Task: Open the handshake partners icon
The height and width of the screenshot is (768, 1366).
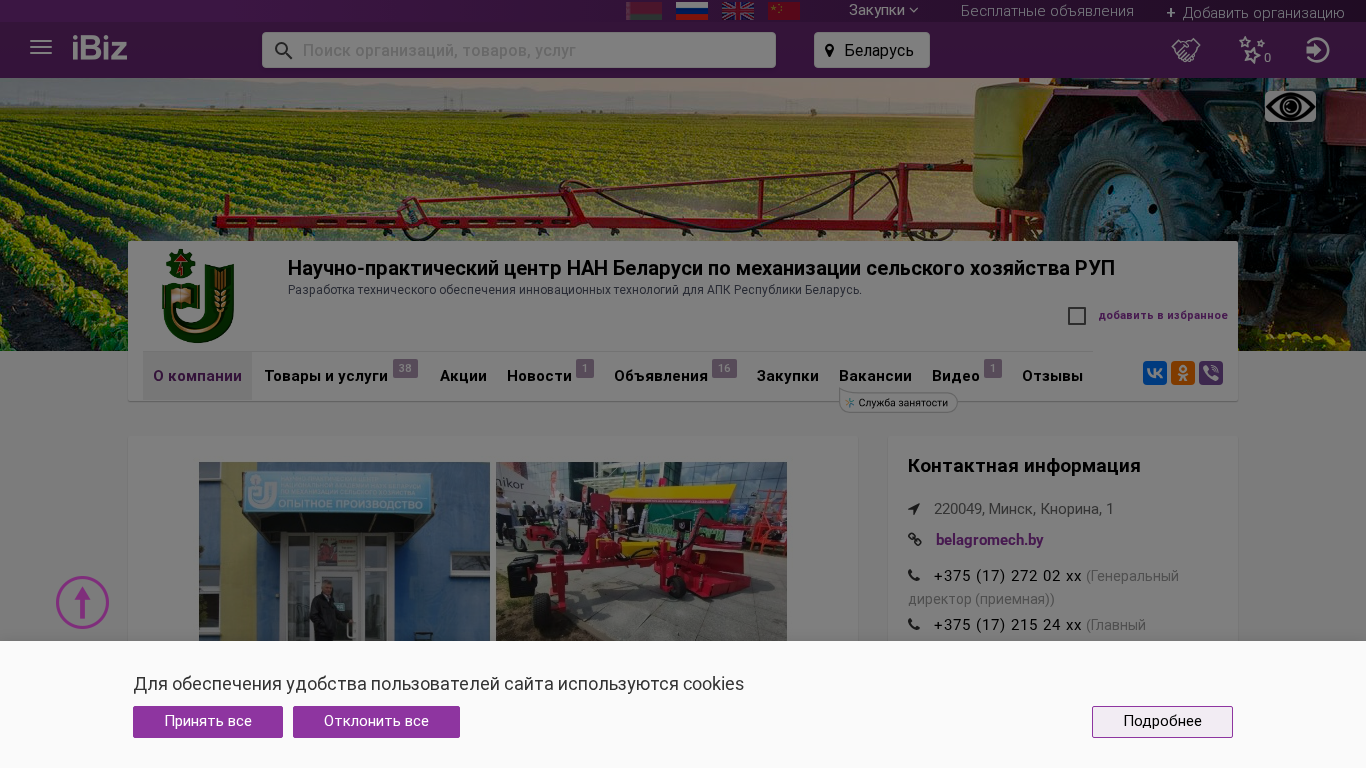Action: tap(1186, 50)
